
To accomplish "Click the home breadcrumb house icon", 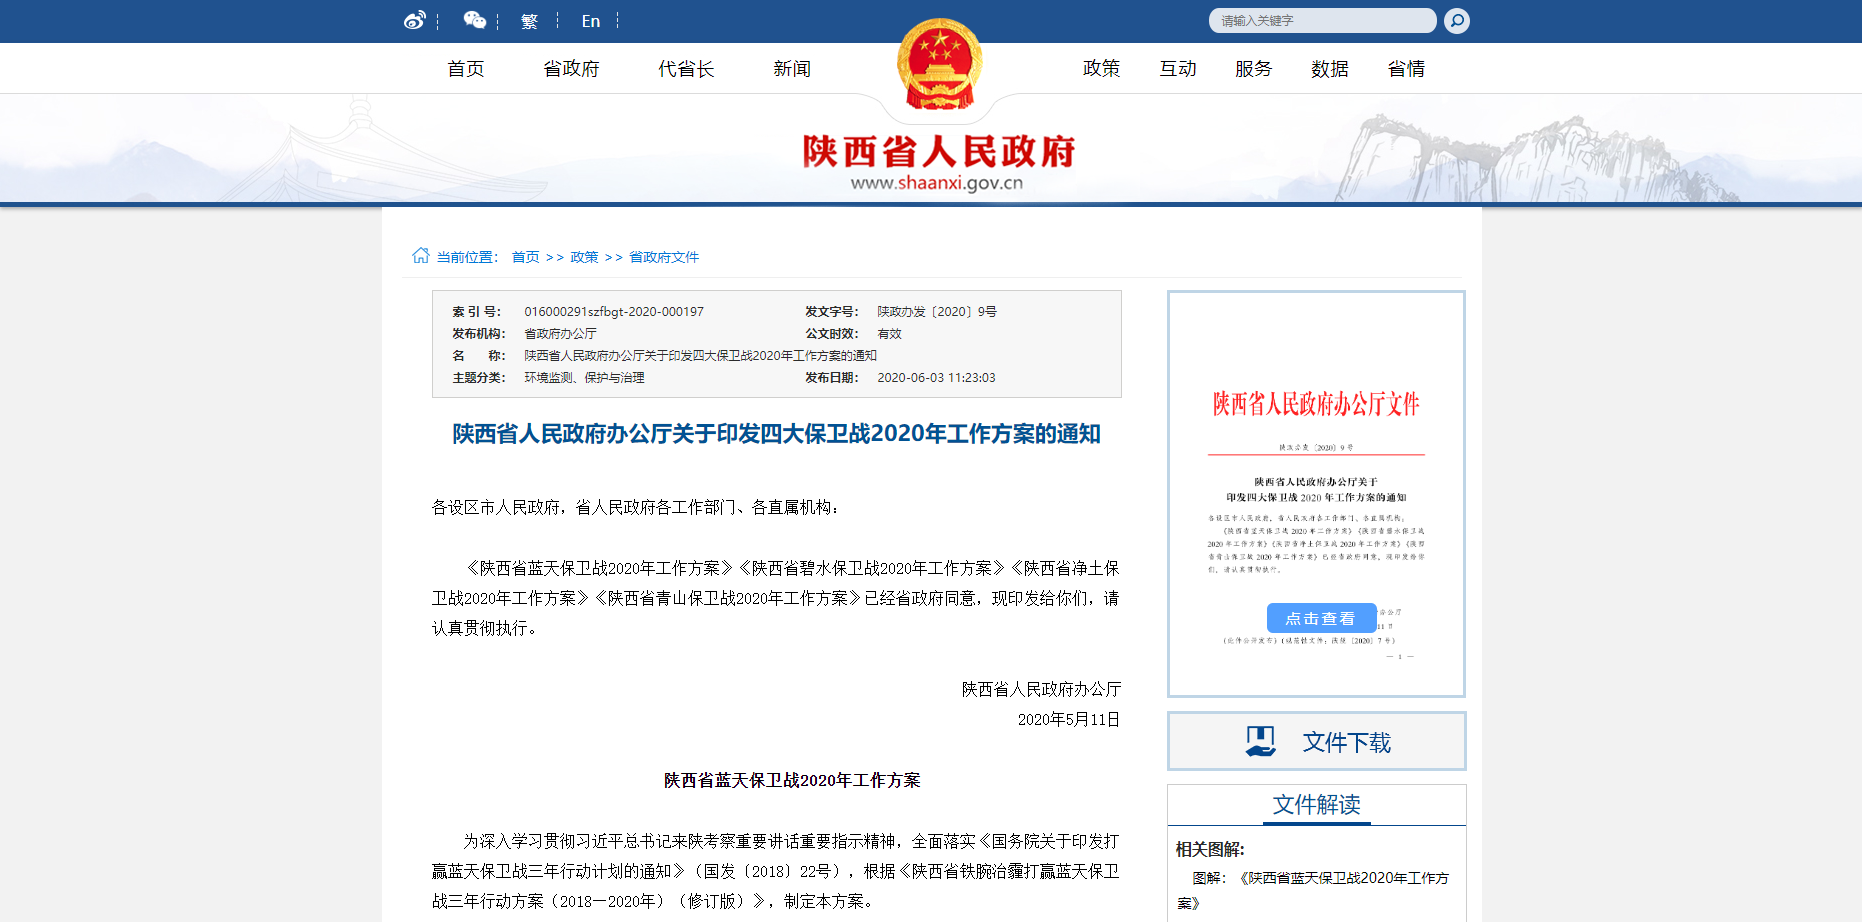I will pos(421,256).
